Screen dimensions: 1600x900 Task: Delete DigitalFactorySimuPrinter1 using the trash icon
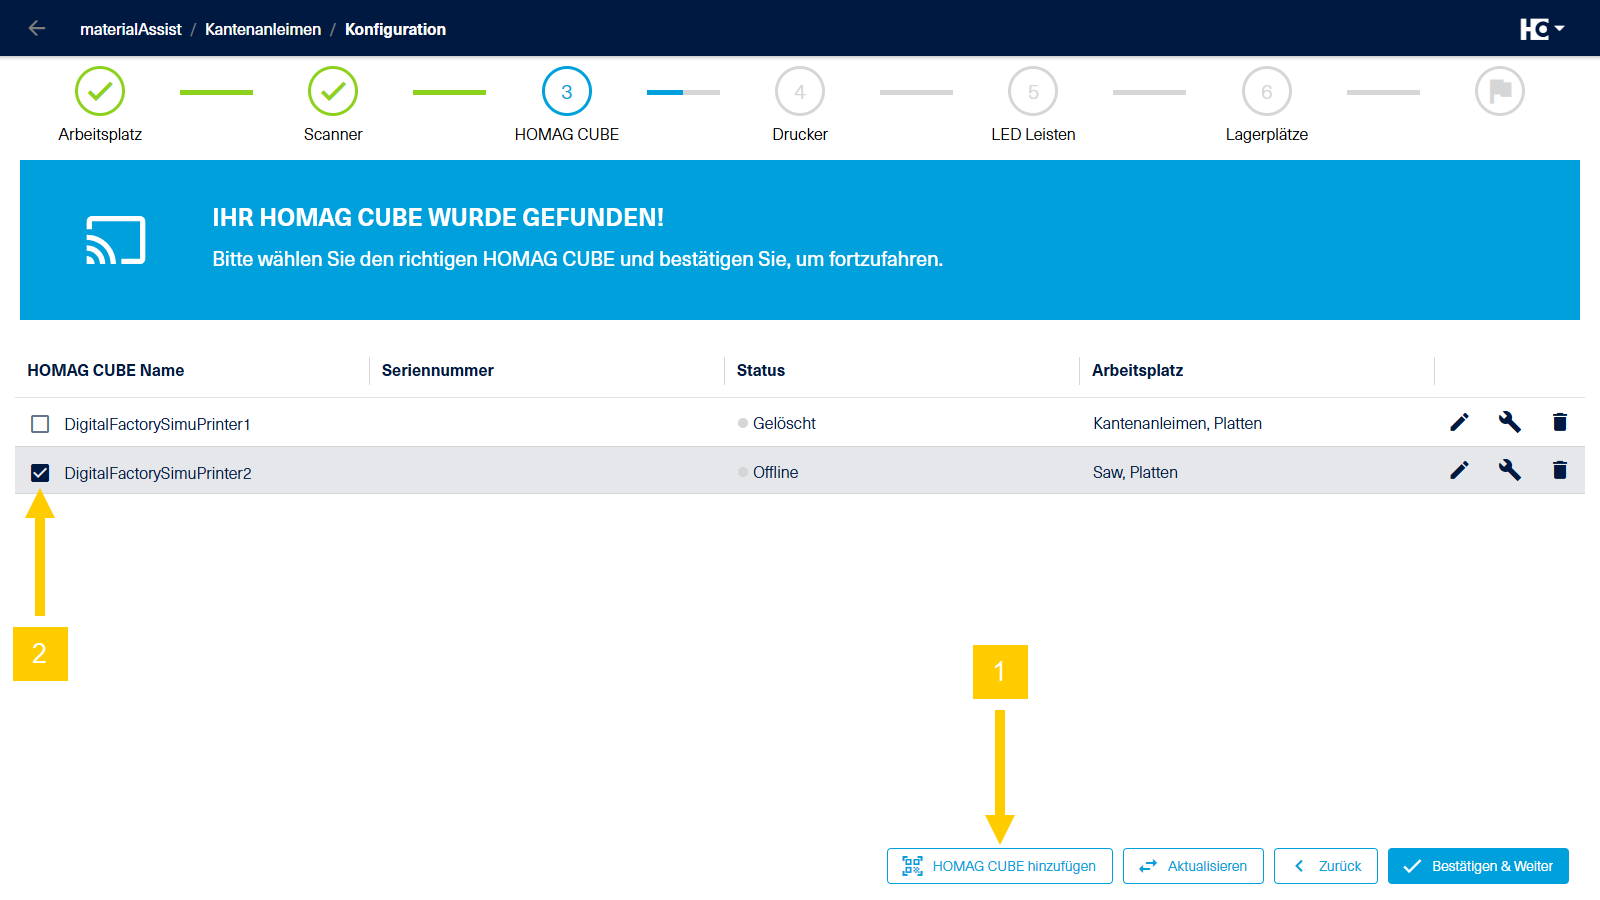pyautogui.click(x=1560, y=422)
